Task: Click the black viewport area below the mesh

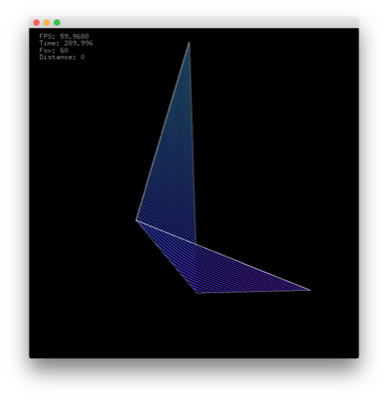Action: 193,327
